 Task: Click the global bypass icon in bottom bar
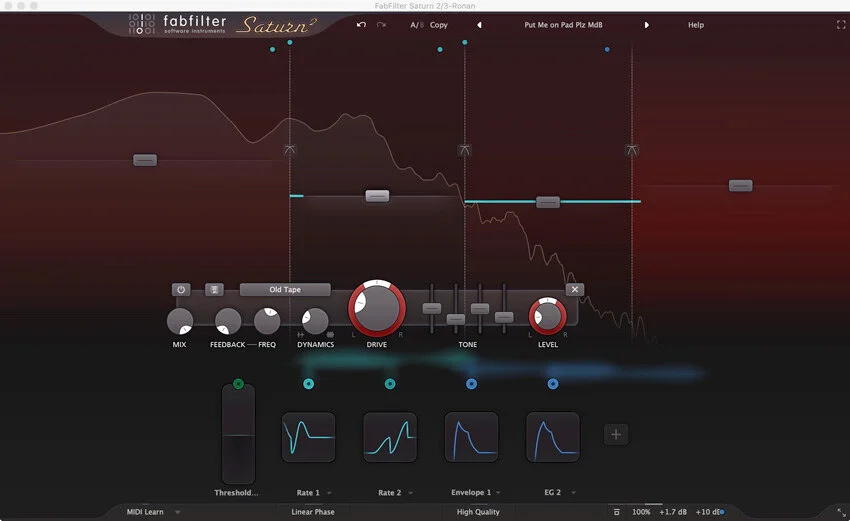[x=616, y=512]
